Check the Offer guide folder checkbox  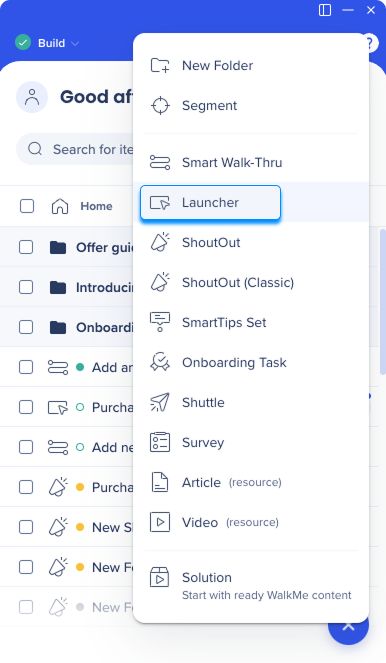[x=26, y=247]
